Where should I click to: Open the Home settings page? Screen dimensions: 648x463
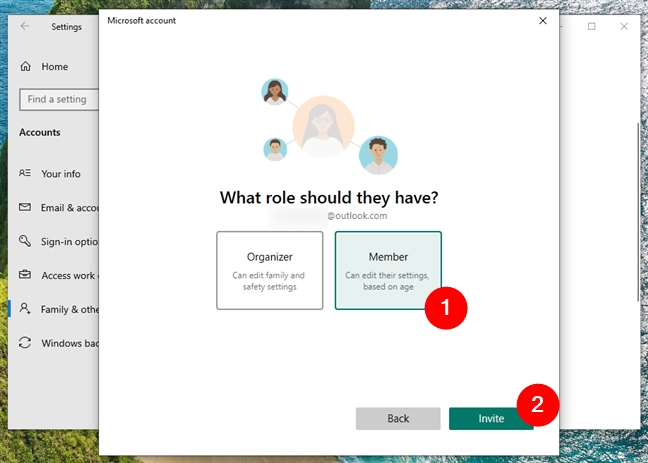point(55,67)
